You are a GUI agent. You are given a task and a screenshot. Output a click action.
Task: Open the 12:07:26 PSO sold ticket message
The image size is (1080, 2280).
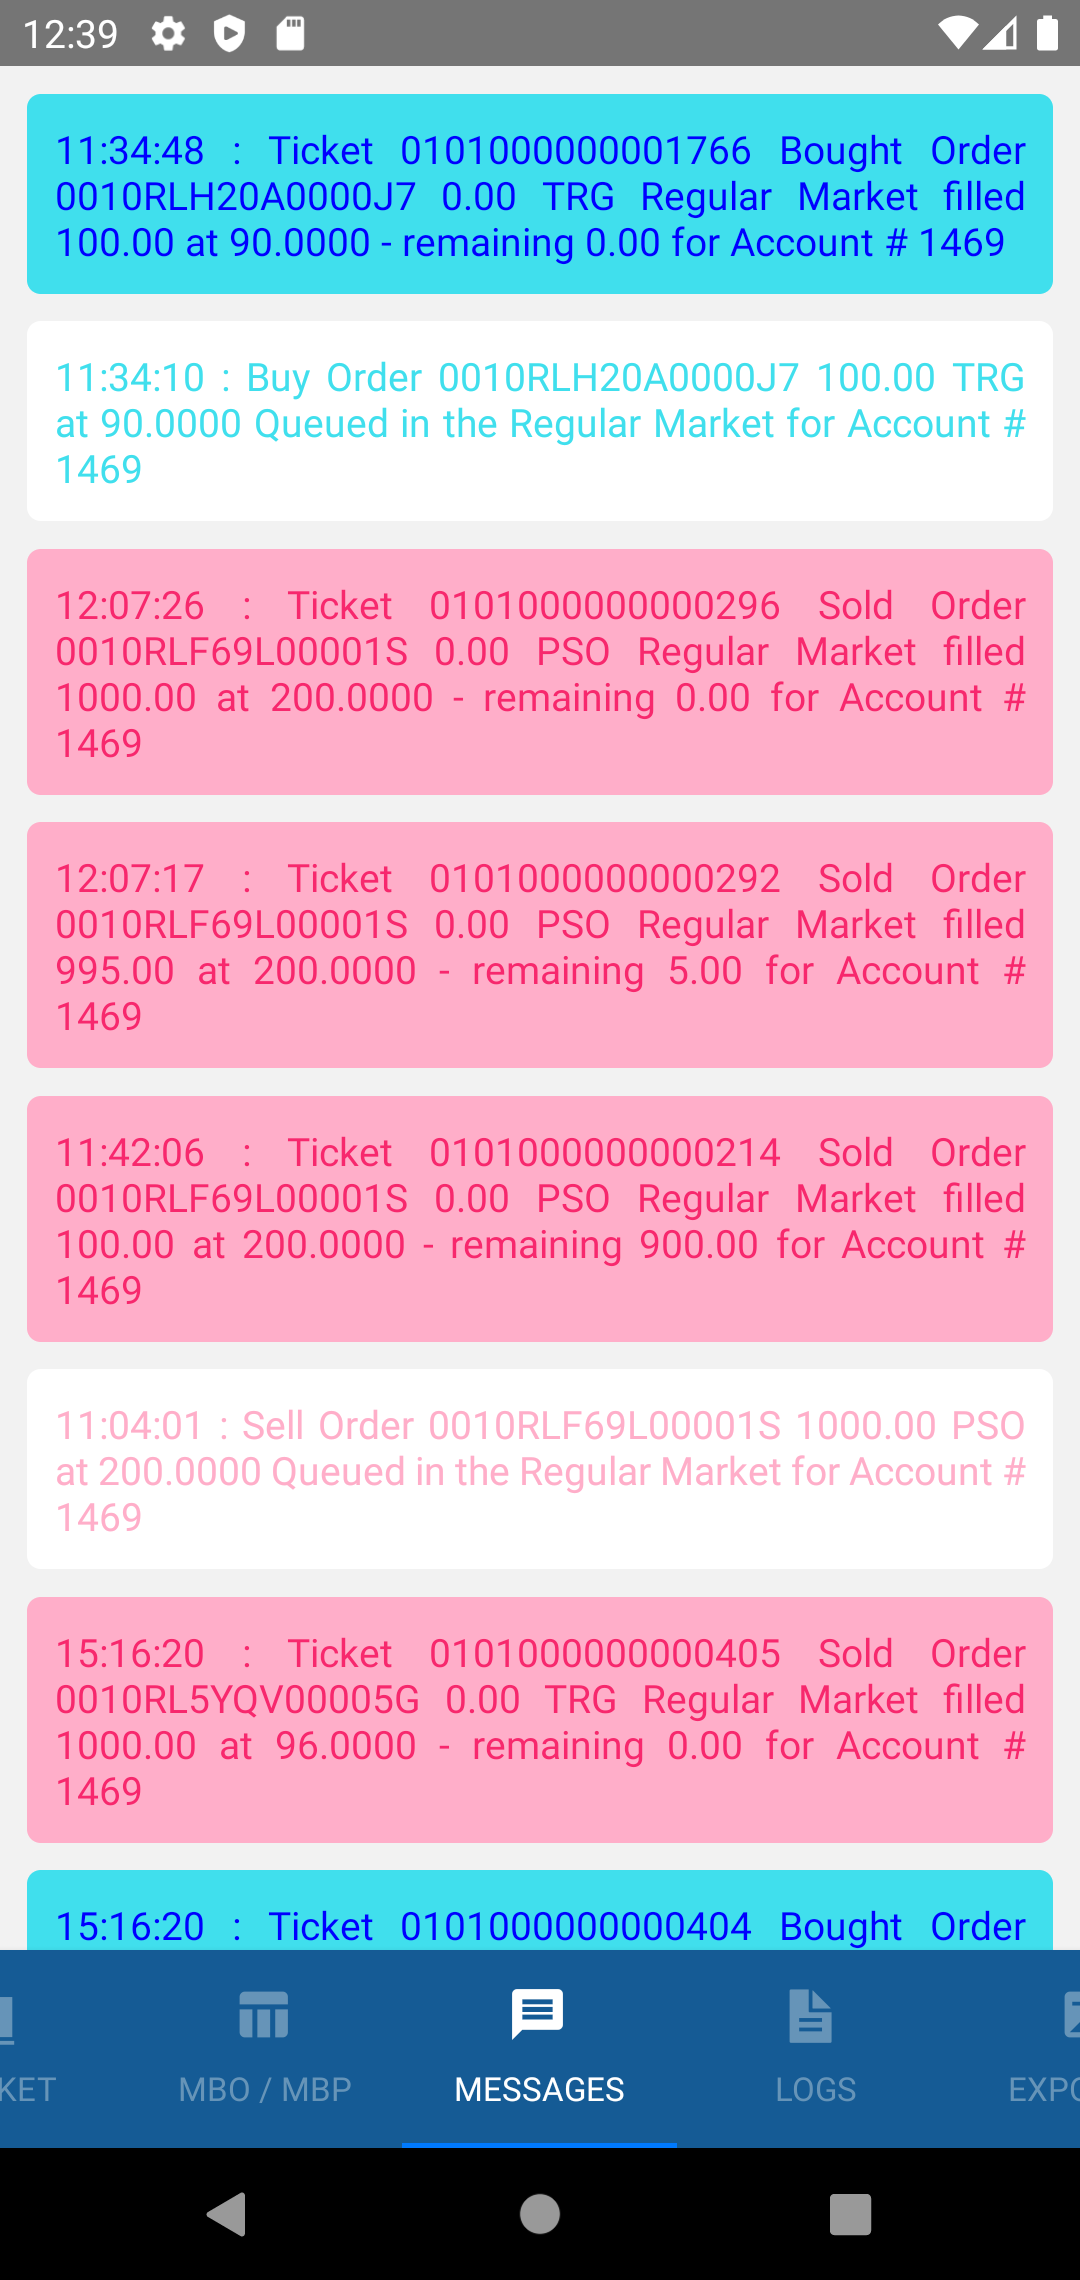point(540,672)
